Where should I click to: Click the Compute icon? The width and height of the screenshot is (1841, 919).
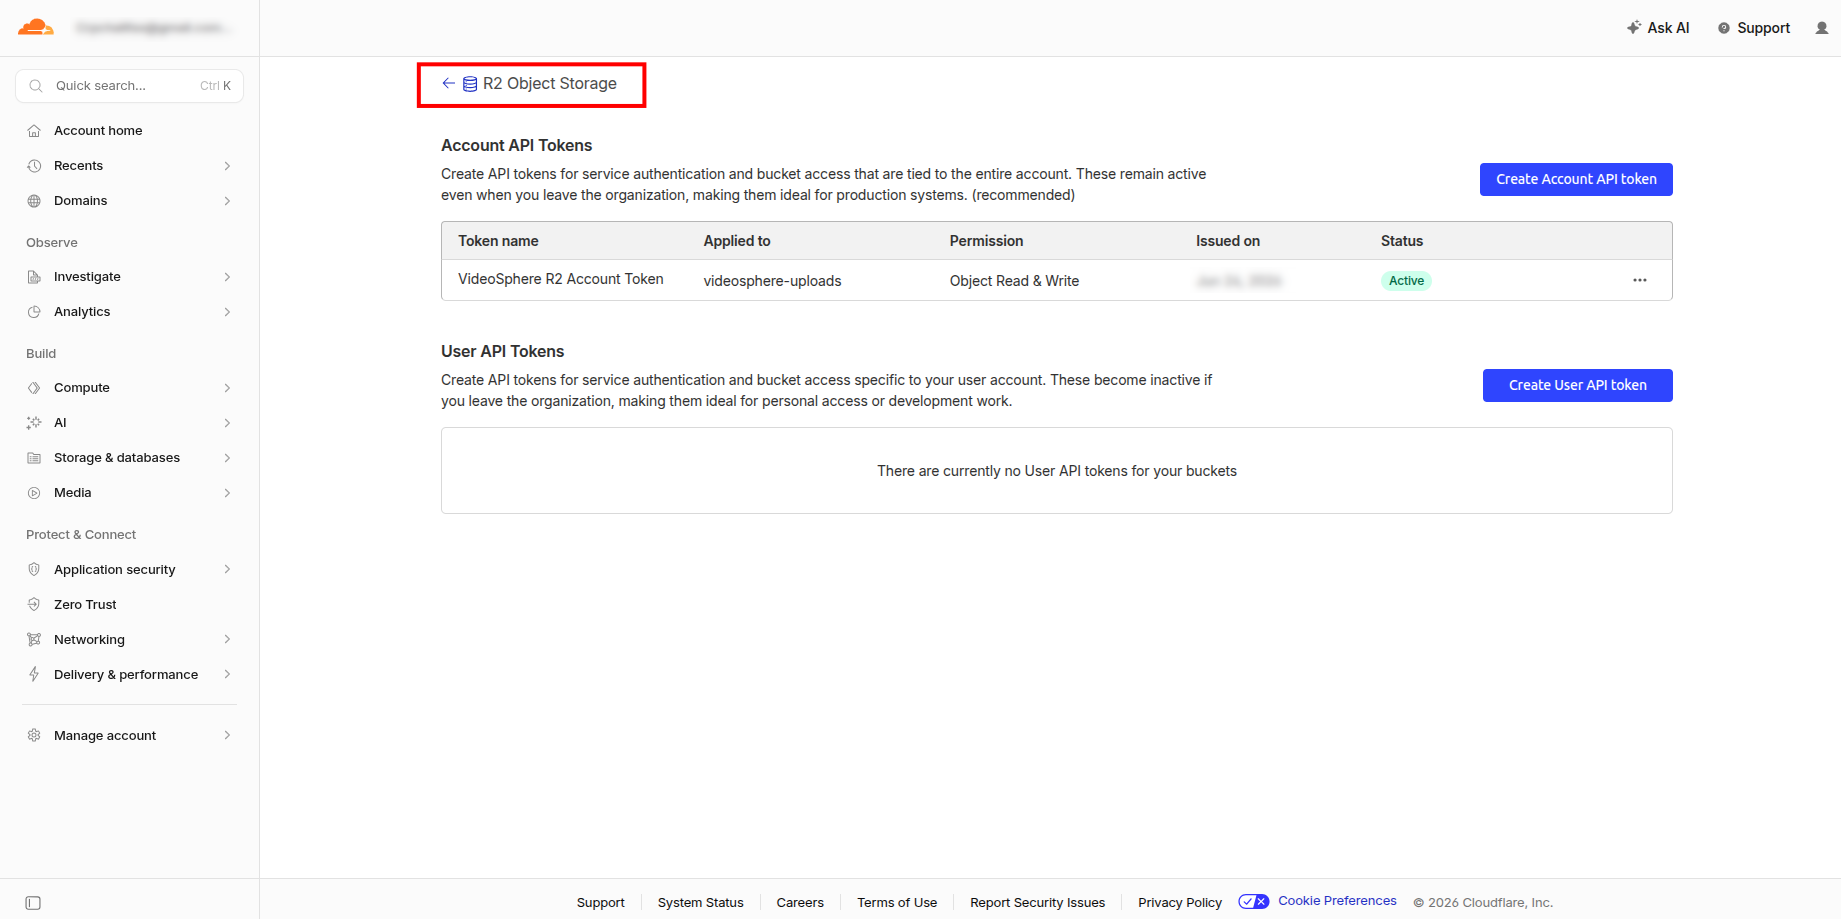(x=34, y=388)
